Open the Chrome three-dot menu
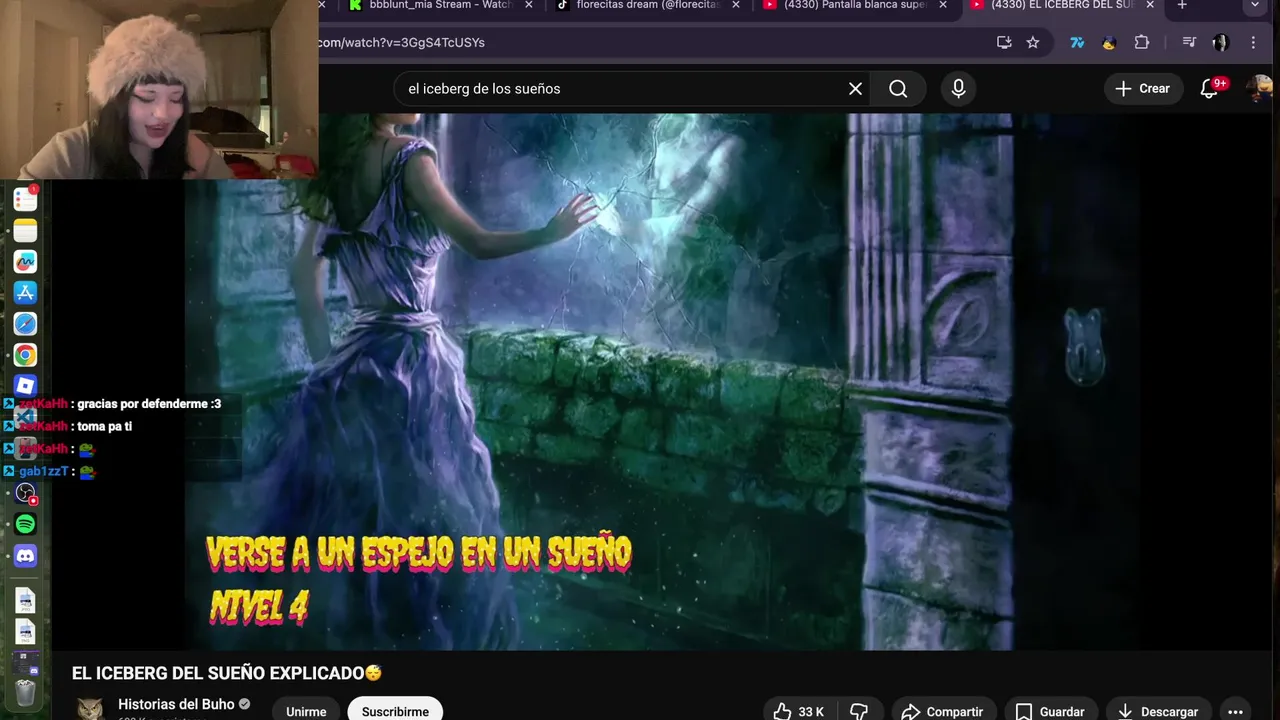 pyautogui.click(x=1253, y=42)
